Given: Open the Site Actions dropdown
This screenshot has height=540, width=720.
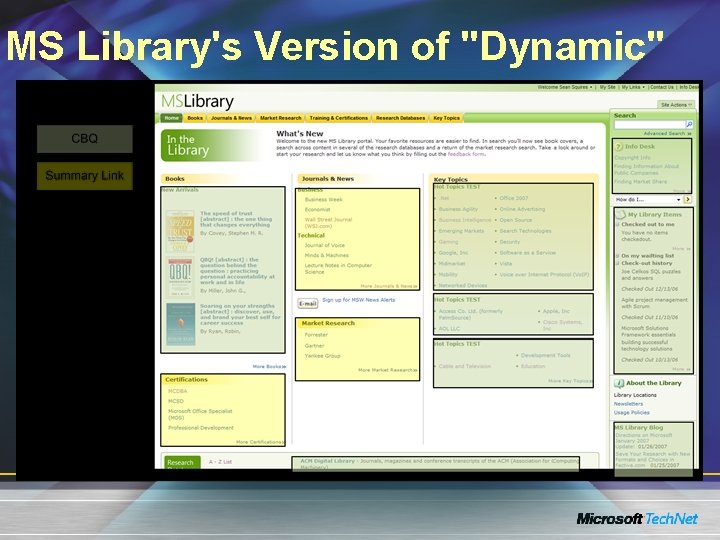Looking at the screenshot, I should tap(675, 105).
